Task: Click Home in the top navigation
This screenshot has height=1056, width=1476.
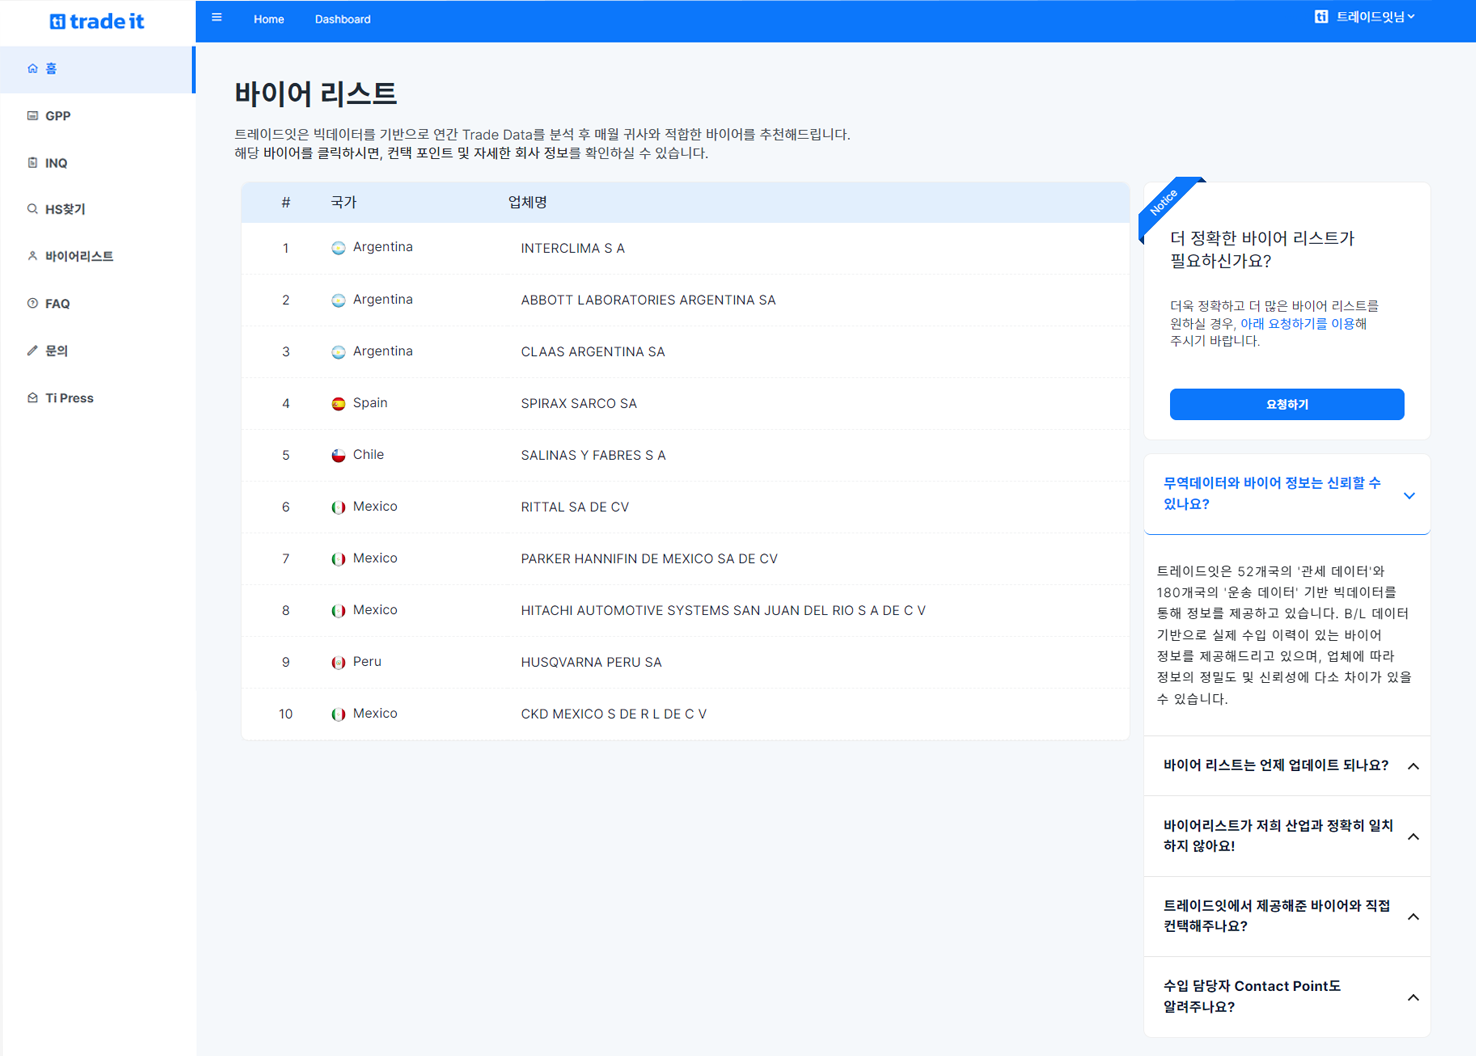Action: (268, 19)
